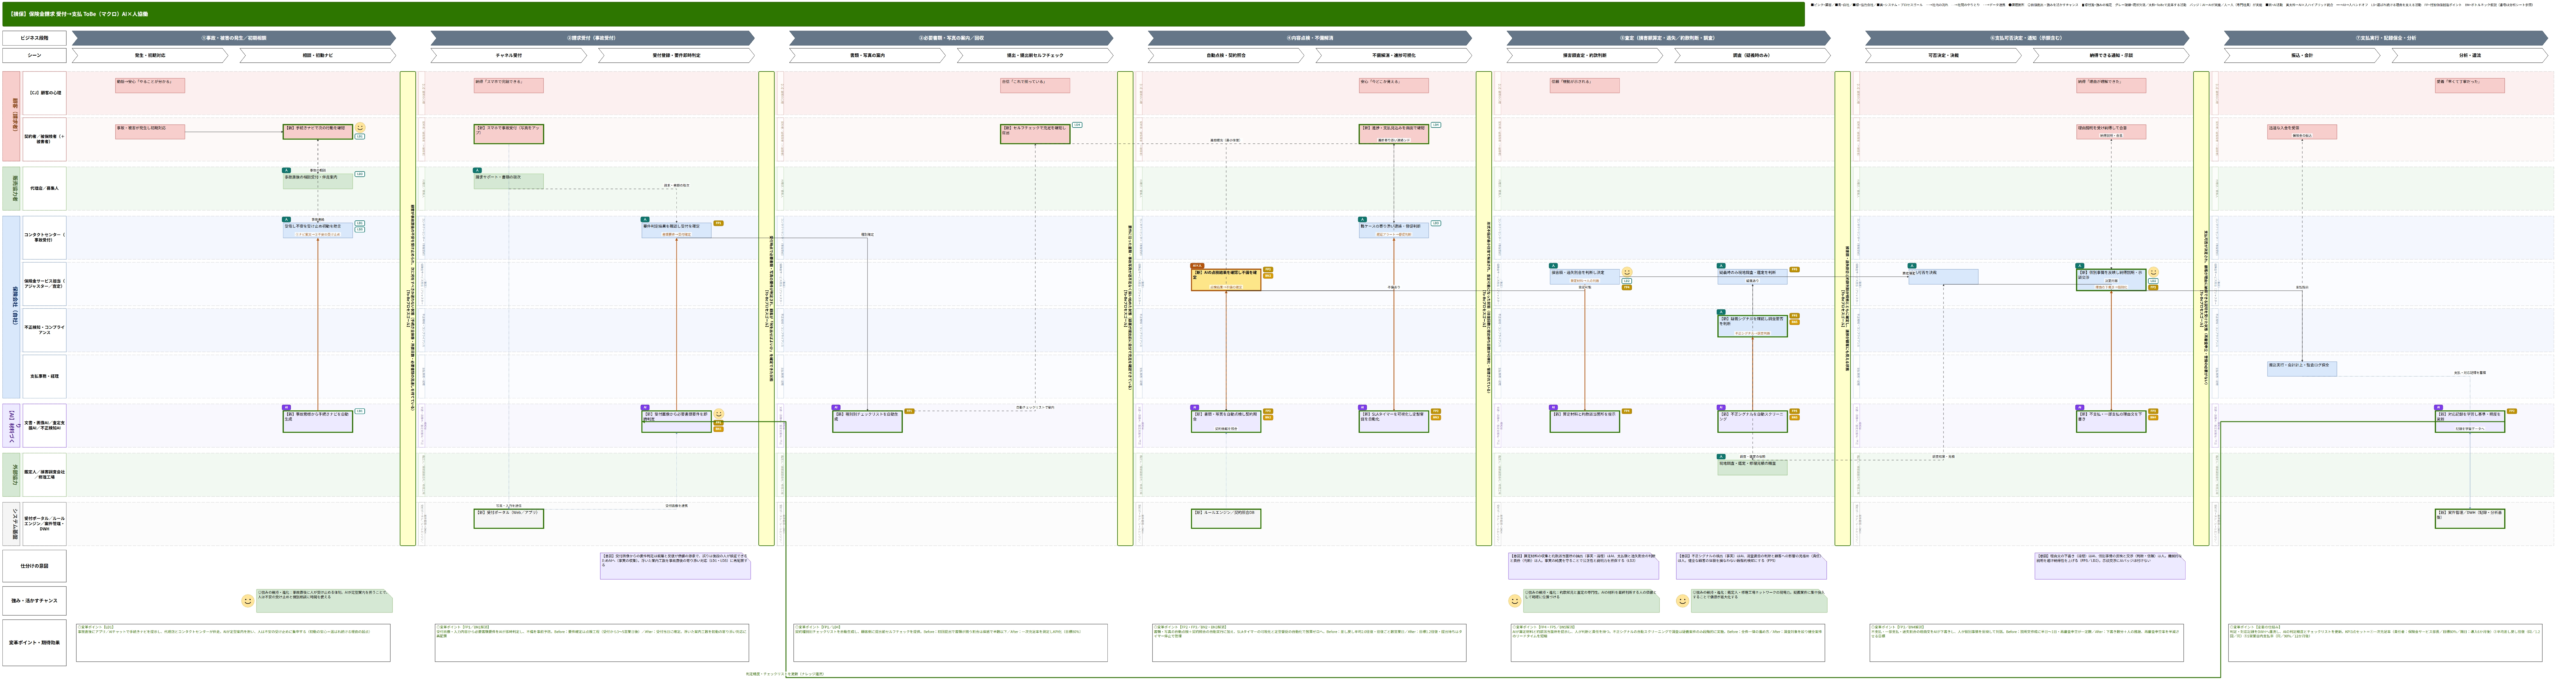
Task: Click purple AI badge in 受付登録・要件即時判定 scene
Action: click(645, 407)
